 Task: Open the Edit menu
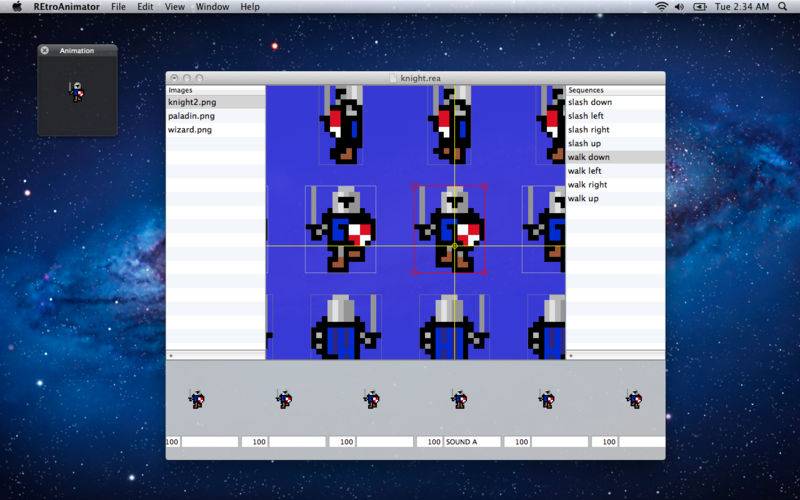pyautogui.click(x=145, y=7)
